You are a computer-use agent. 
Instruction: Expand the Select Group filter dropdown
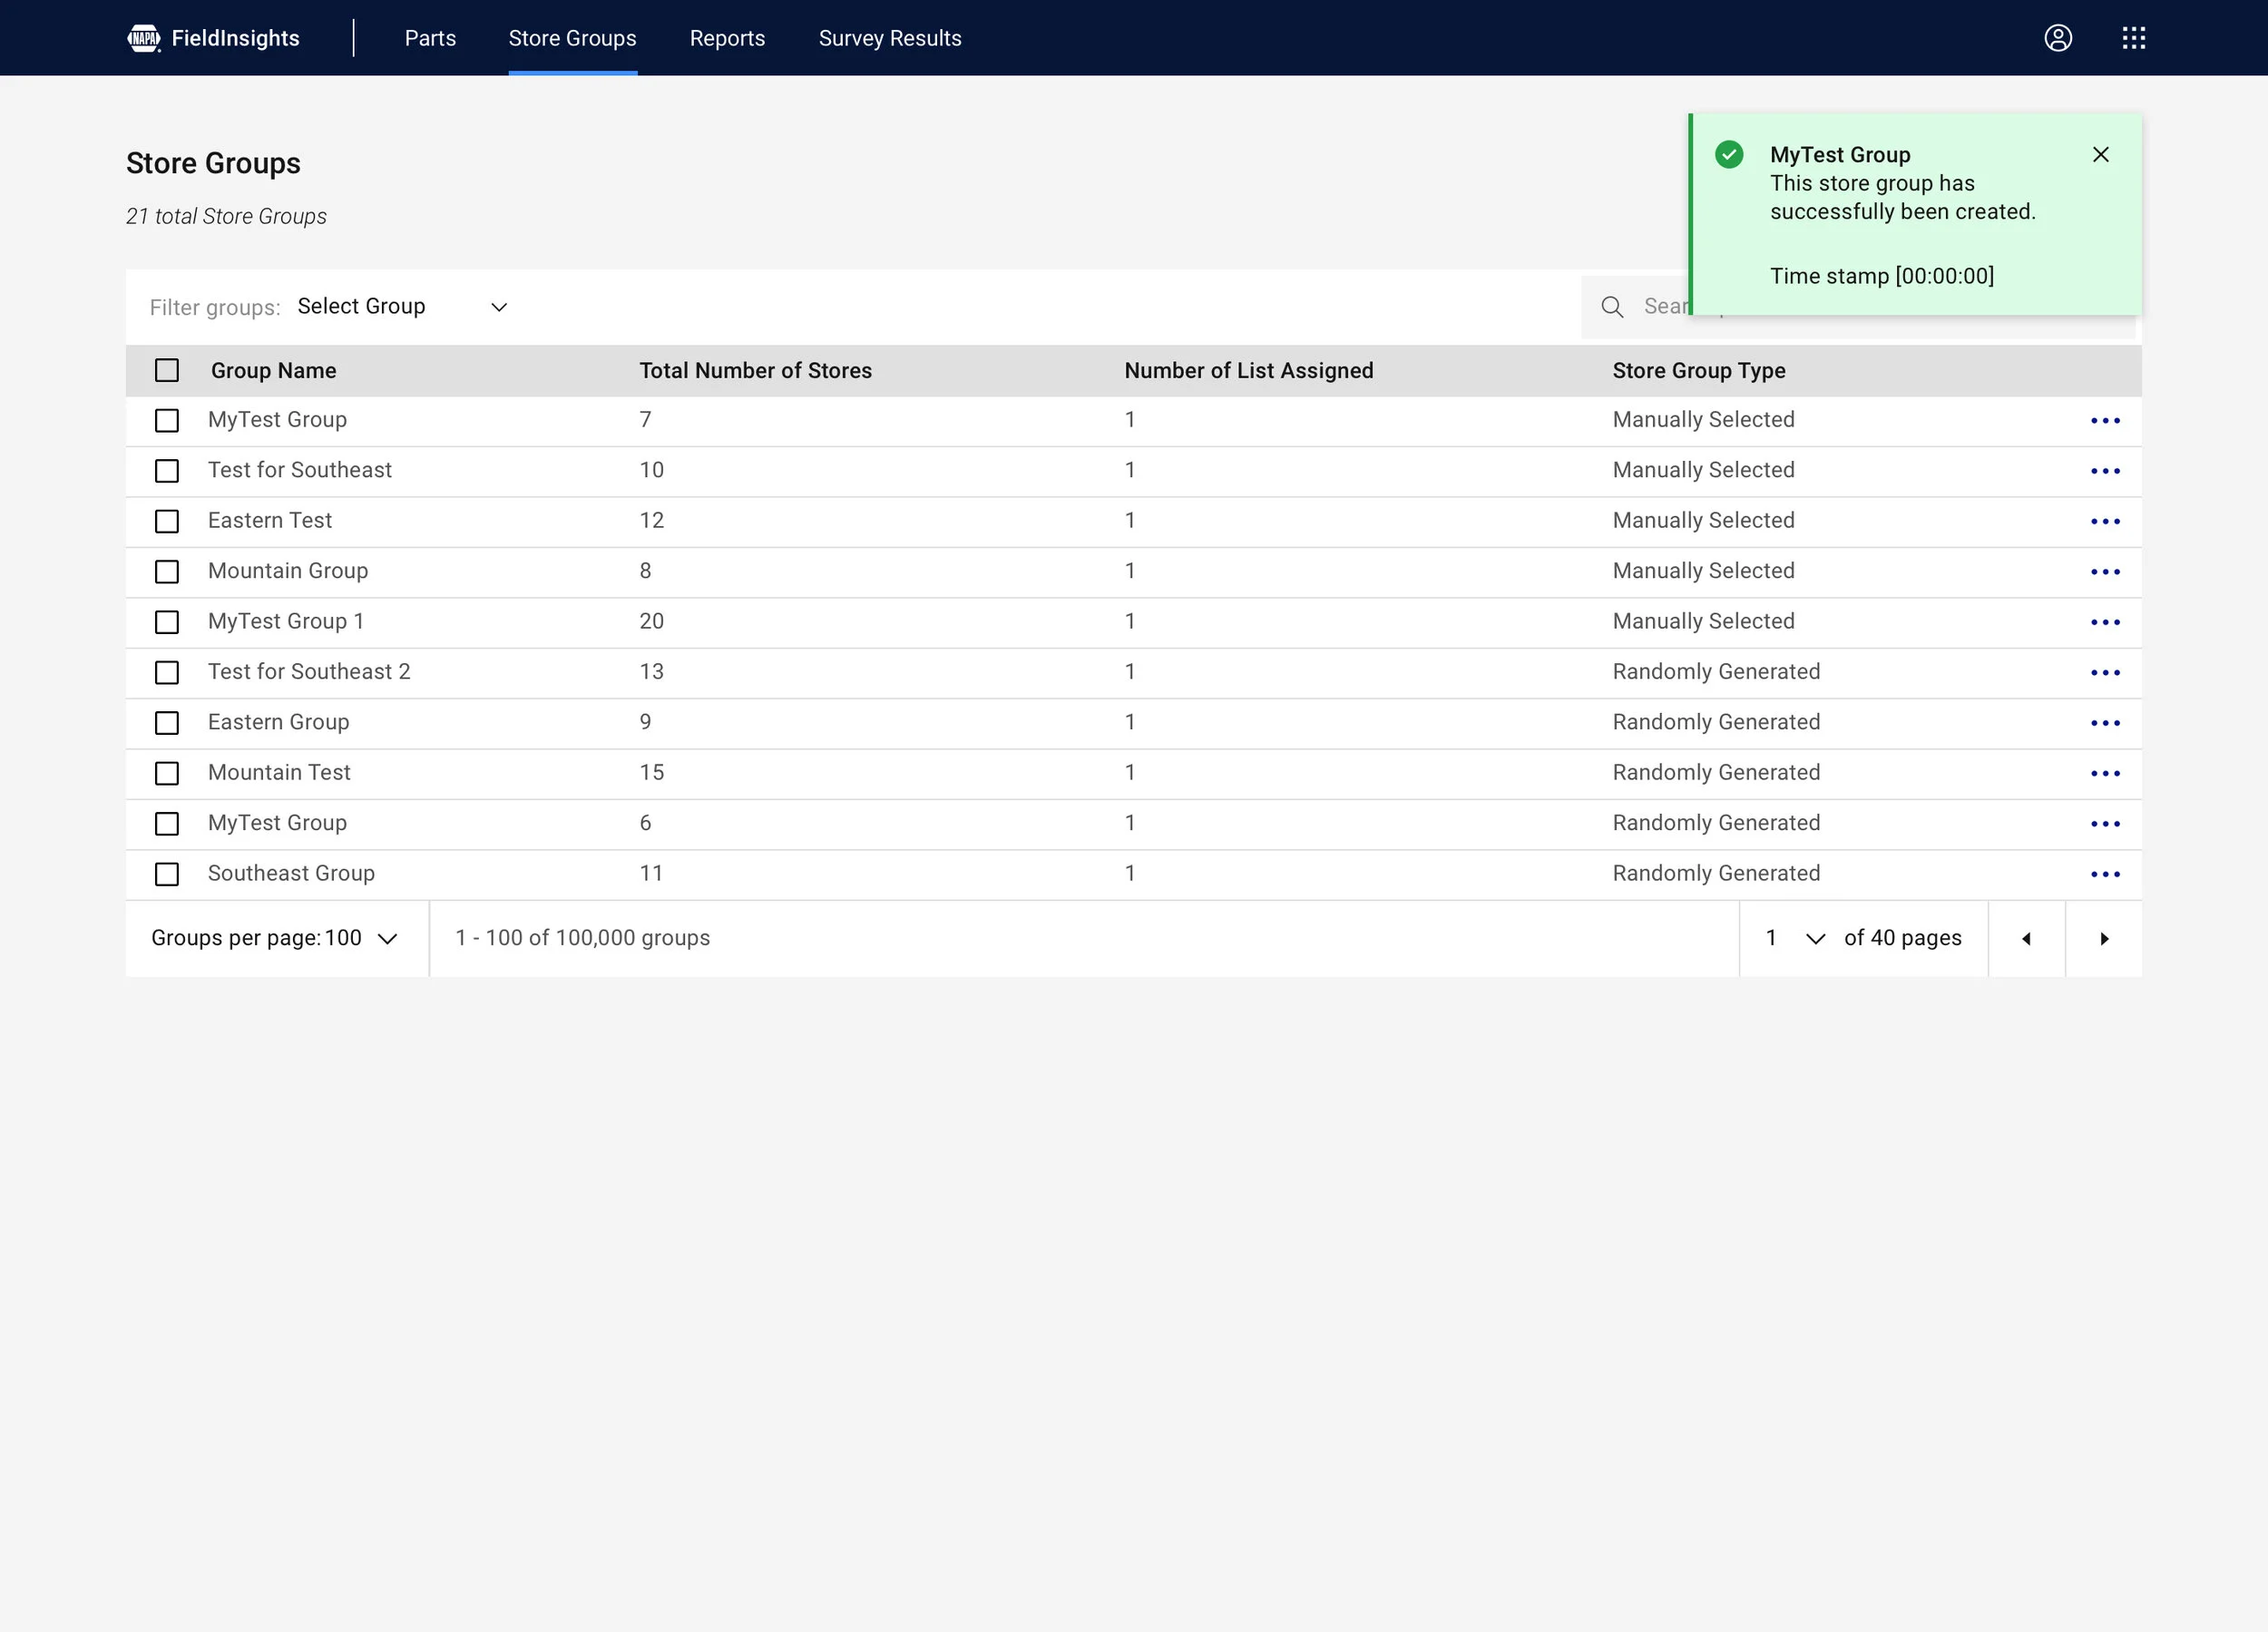[x=402, y=307]
